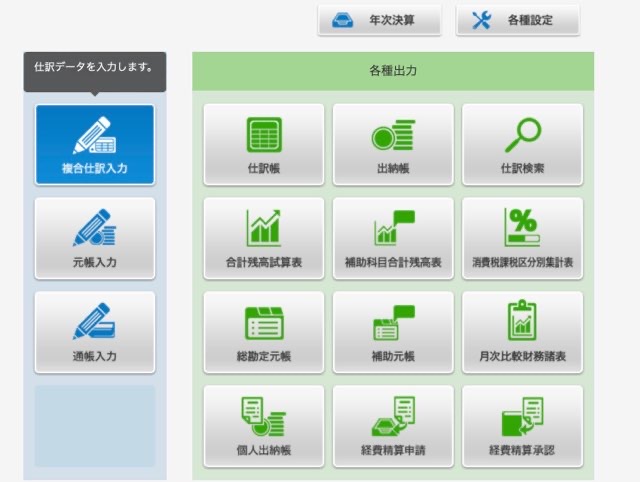
Task: Open 複合仕訳入力 compound journal entry
Action: [x=95, y=144]
